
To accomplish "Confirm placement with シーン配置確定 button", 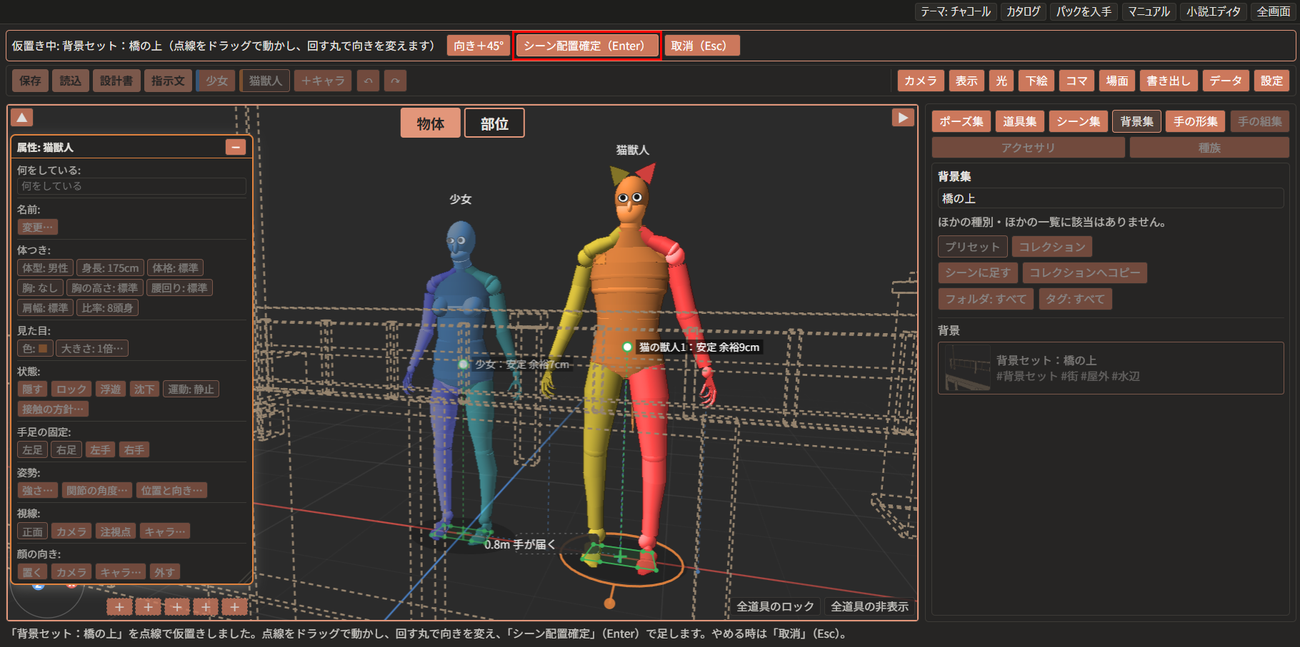I will 587,46.
